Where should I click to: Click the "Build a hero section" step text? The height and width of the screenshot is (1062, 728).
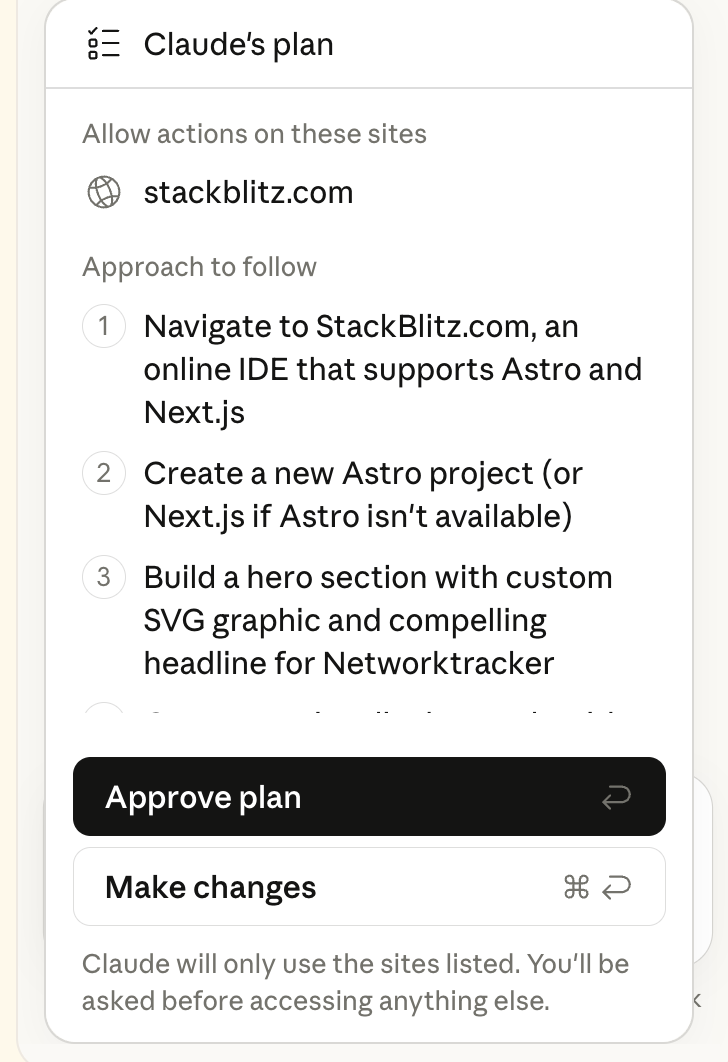click(x=377, y=620)
